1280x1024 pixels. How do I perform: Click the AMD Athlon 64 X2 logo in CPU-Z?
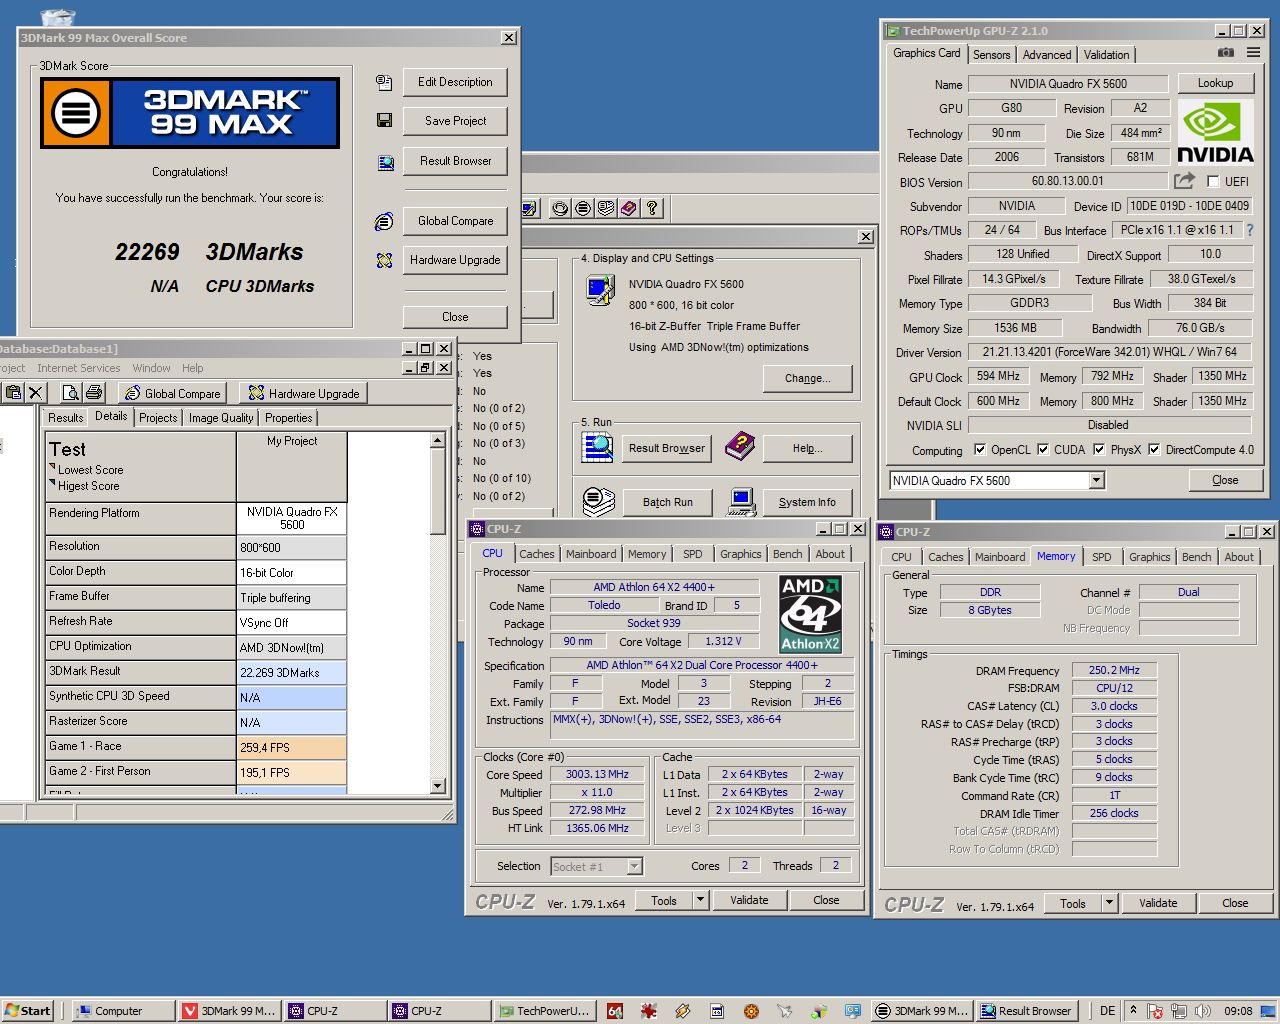[x=810, y=614]
